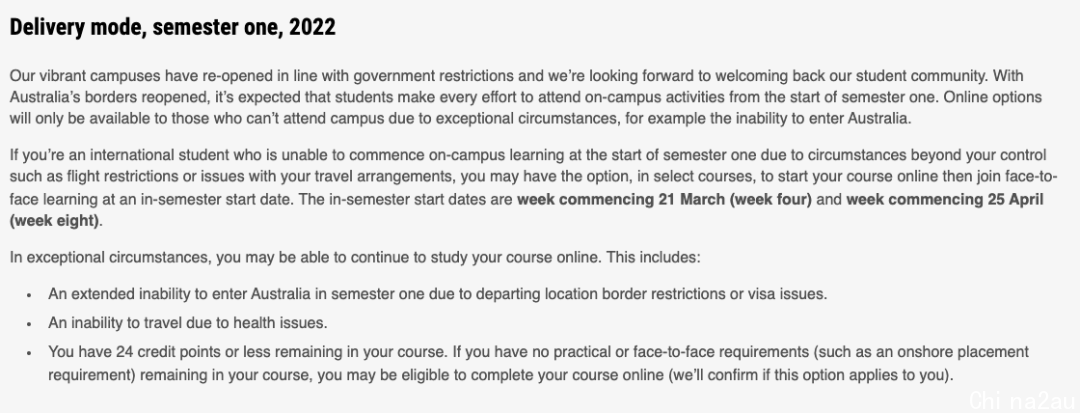
Task: Click the words 'This includes:' before the bullet list
Action: 652,258
